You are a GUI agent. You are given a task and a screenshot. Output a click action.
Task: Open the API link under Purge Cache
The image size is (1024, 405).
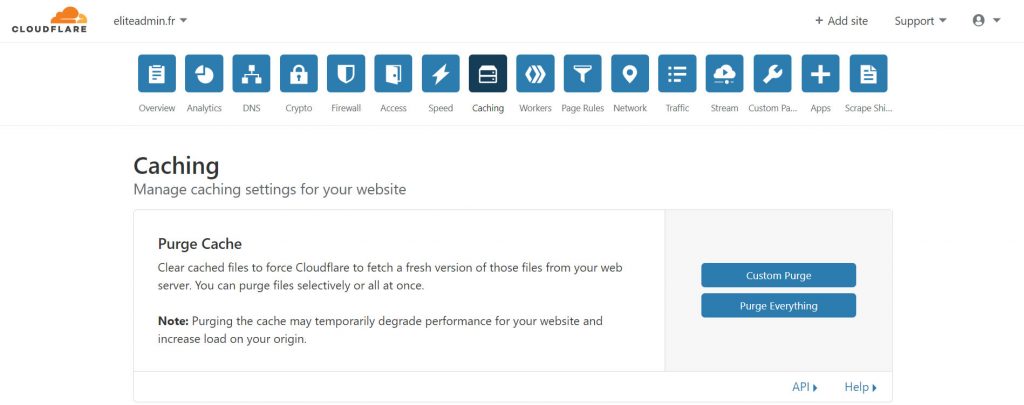(805, 387)
